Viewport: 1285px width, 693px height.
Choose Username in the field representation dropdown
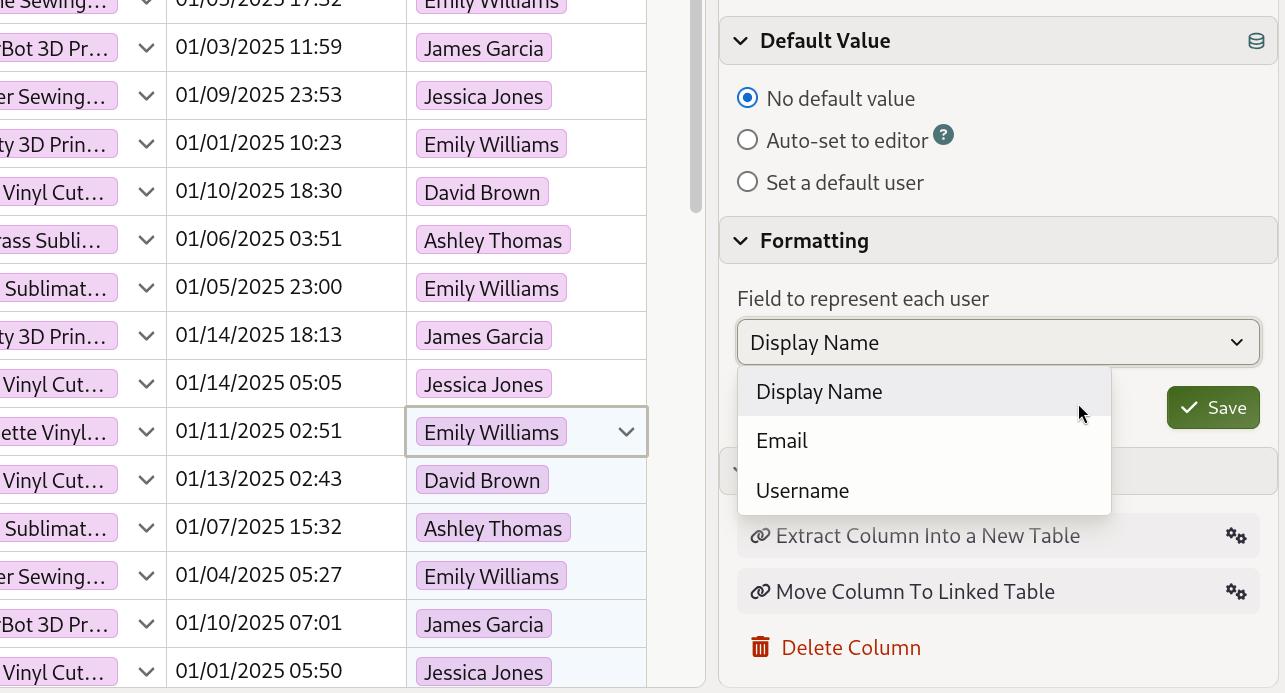802,490
